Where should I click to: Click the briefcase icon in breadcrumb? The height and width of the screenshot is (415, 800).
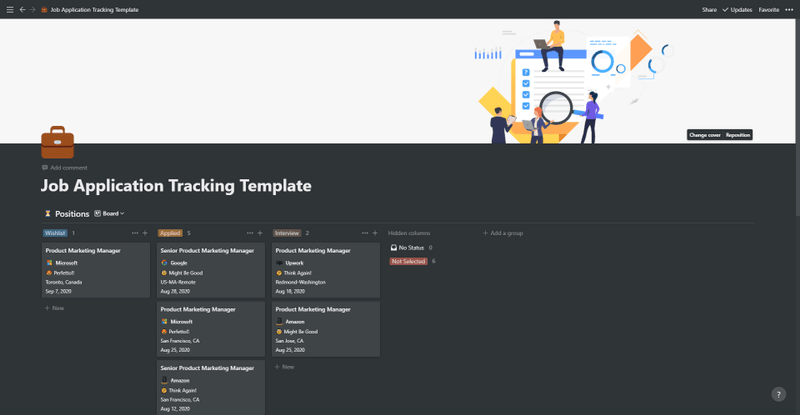(x=44, y=10)
